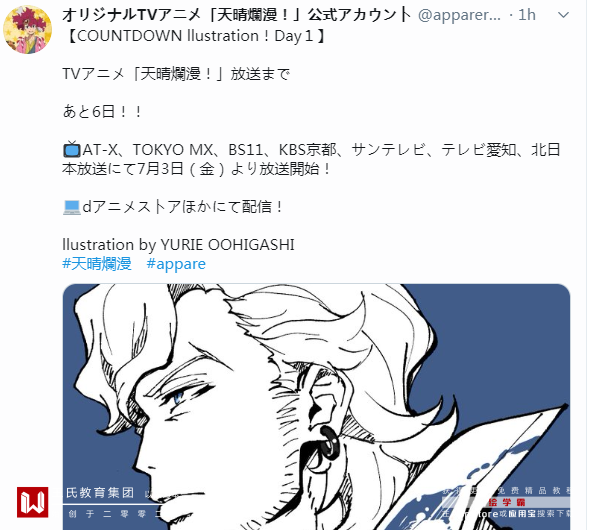This screenshot has height=530, width=591.
Task: Click the anime account profile avatar
Action: 27,30
